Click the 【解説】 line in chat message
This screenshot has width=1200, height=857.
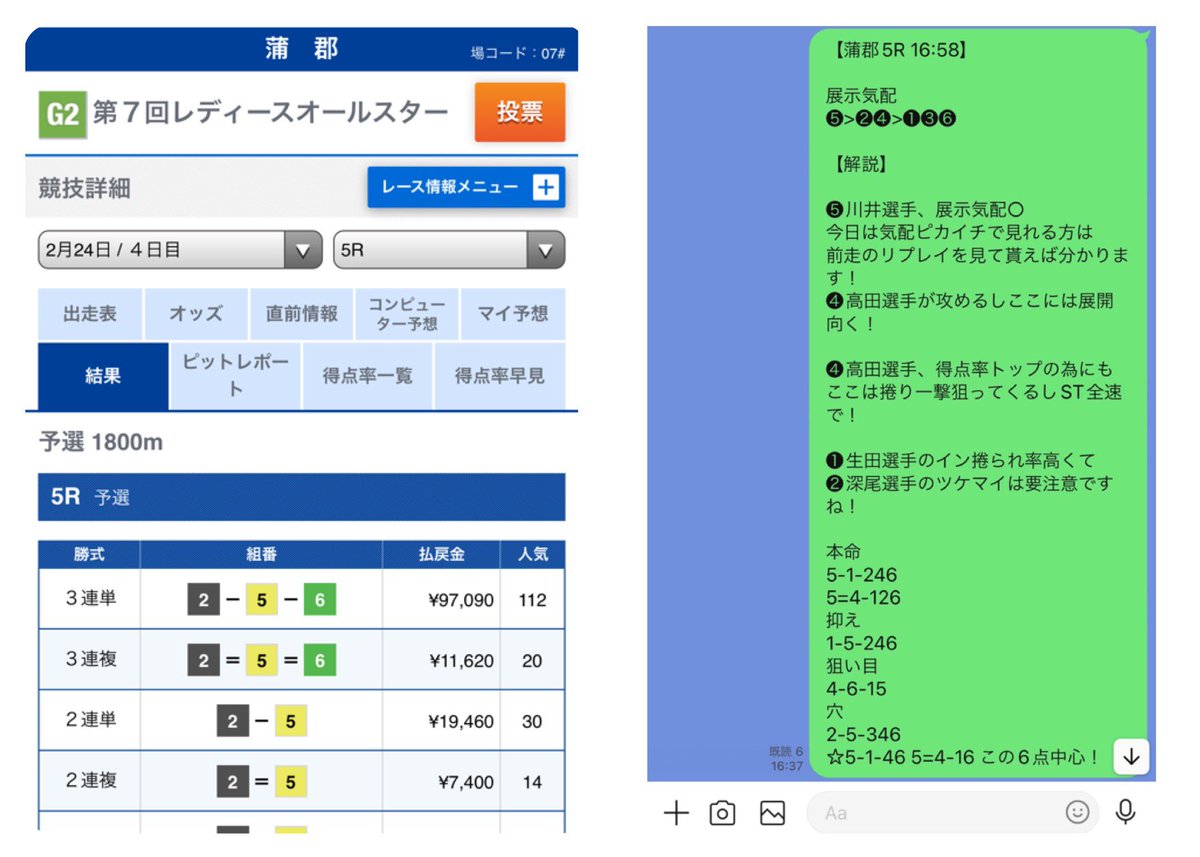click(861, 164)
